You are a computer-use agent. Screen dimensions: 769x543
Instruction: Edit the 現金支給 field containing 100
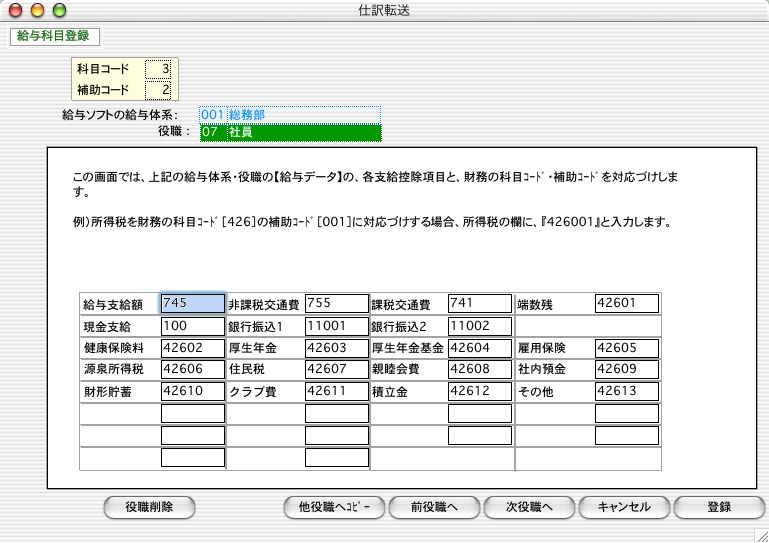pos(192,326)
